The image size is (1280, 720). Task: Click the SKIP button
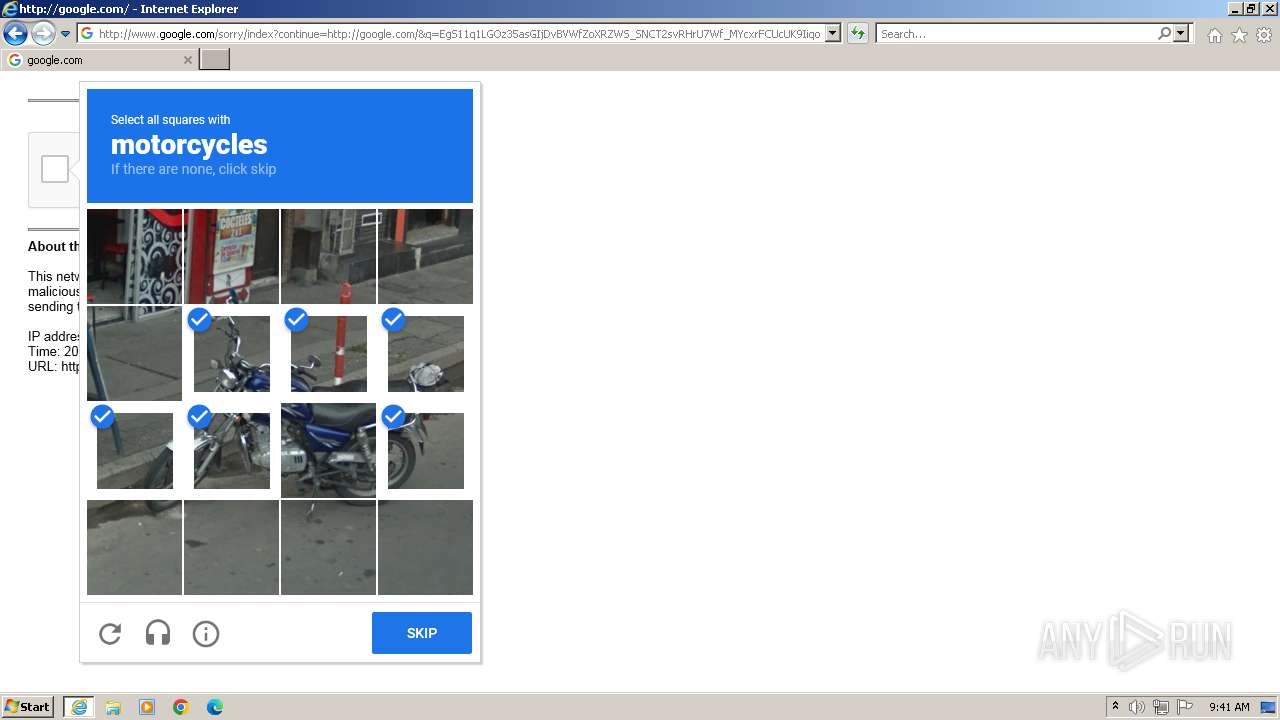pos(422,633)
